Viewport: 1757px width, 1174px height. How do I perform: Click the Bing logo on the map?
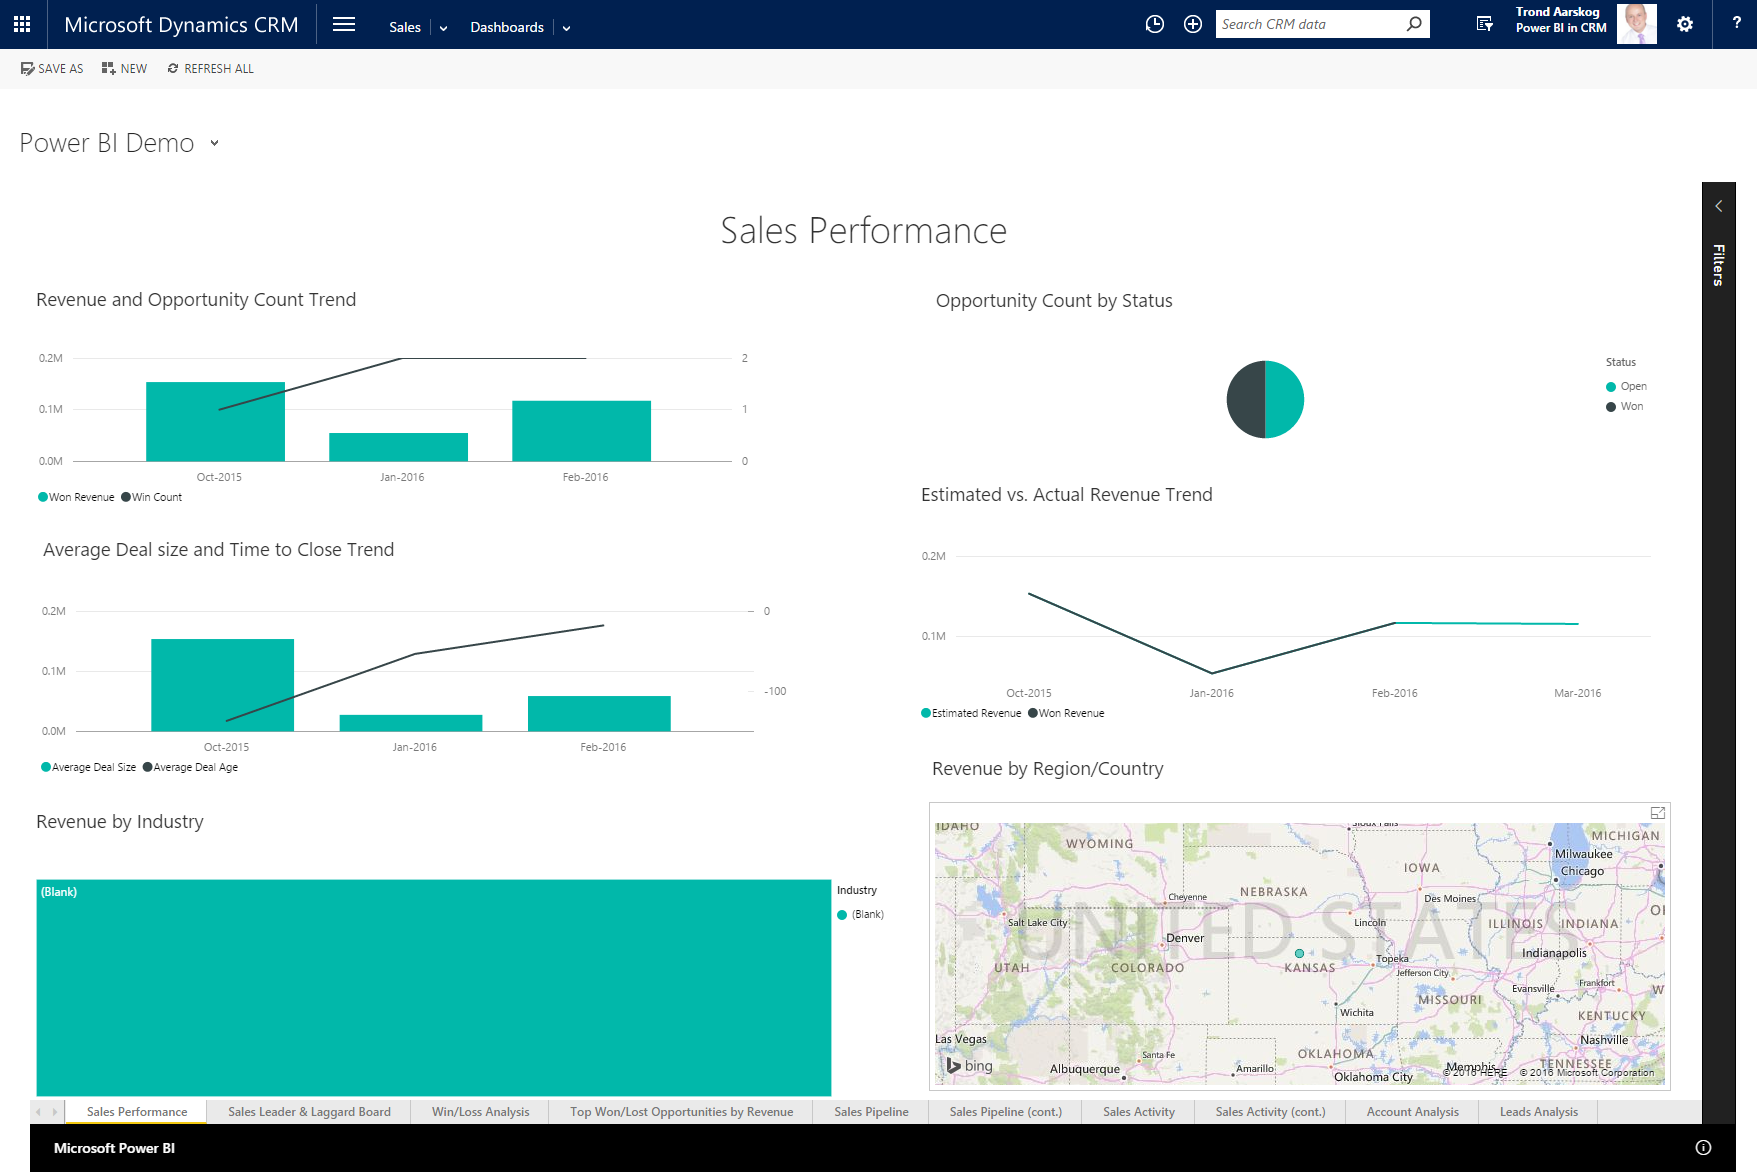click(970, 1066)
